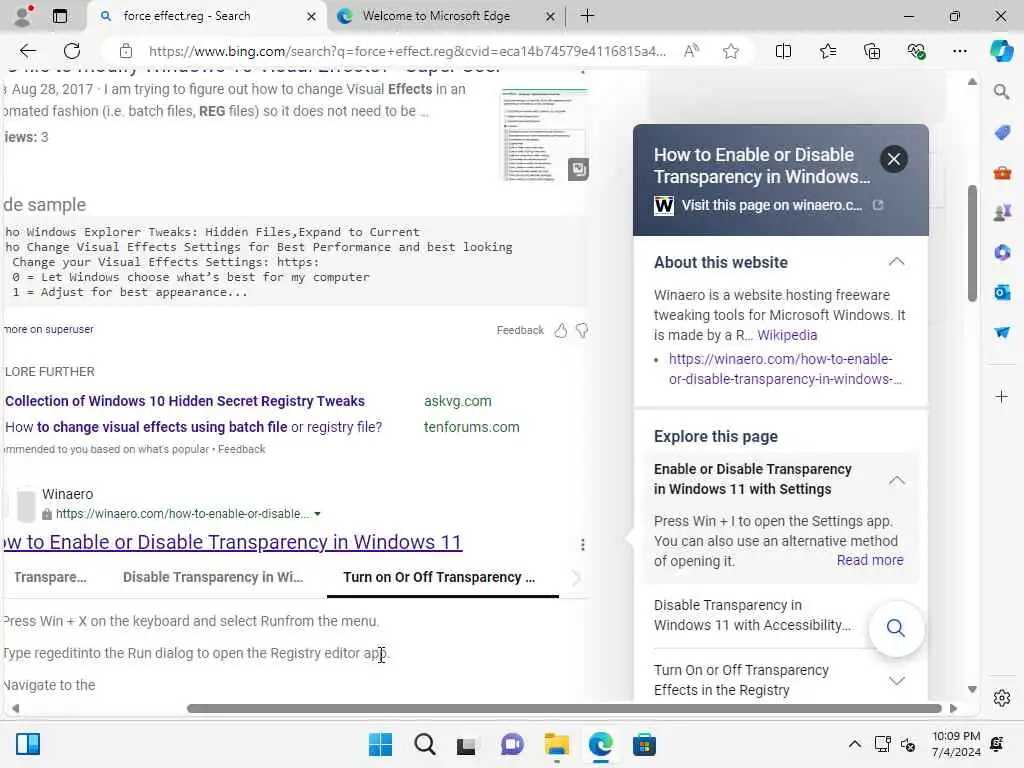Open Disable Transparency with Accessibility item
Screen dimensions: 1024x768
pyautogui.click(x=752, y=615)
